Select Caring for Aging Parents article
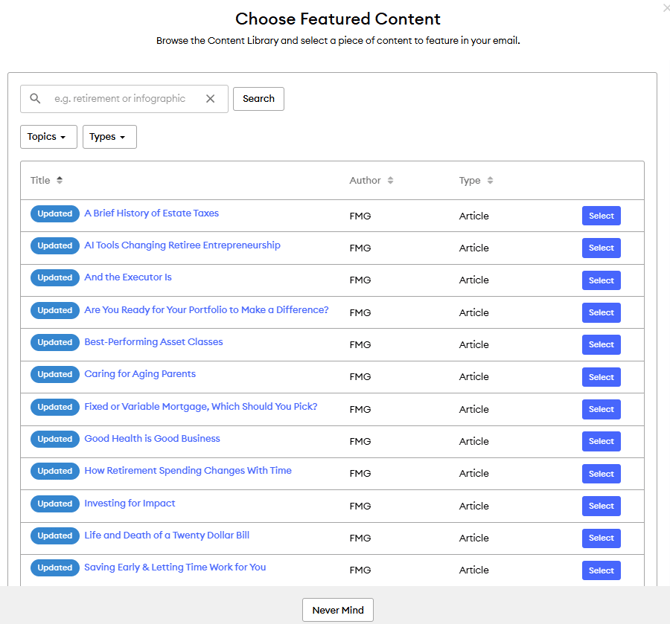The width and height of the screenshot is (670, 624). click(x=601, y=377)
